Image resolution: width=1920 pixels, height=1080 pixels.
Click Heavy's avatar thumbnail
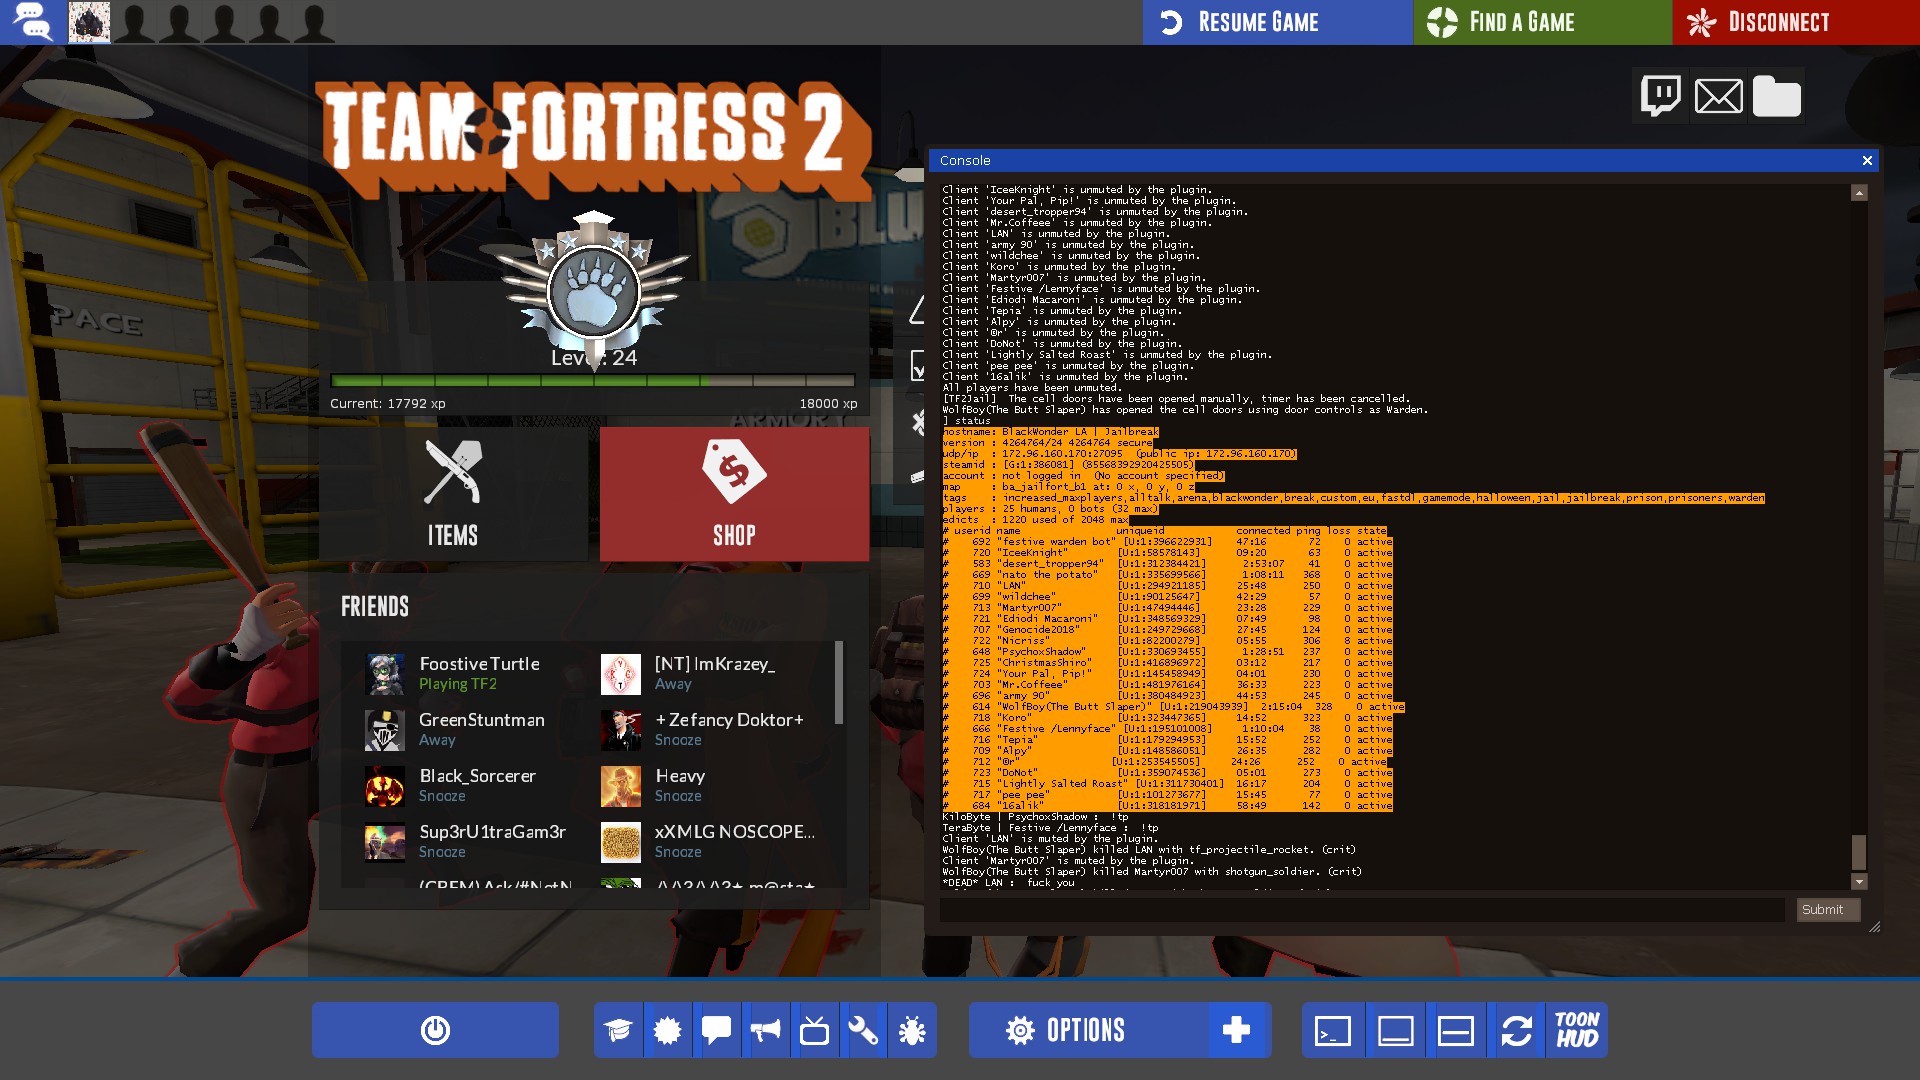[x=620, y=786]
